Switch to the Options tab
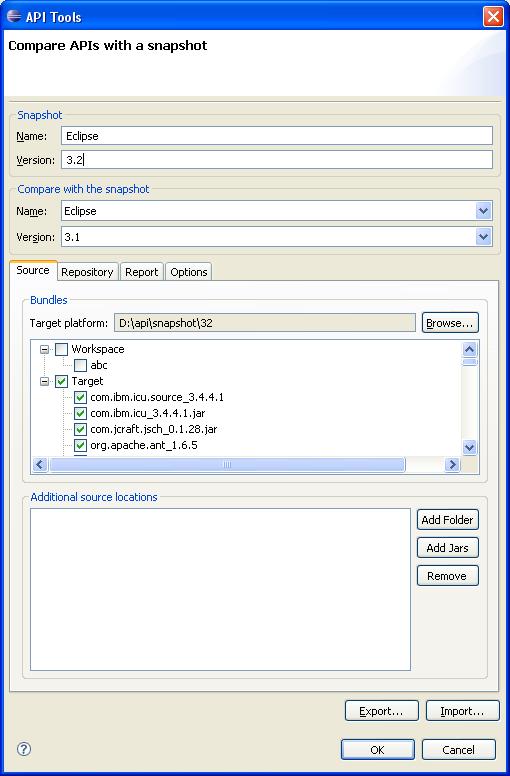The width and height of the screenshot is (510, 776). pyautogui.click(x=188, y=272)
